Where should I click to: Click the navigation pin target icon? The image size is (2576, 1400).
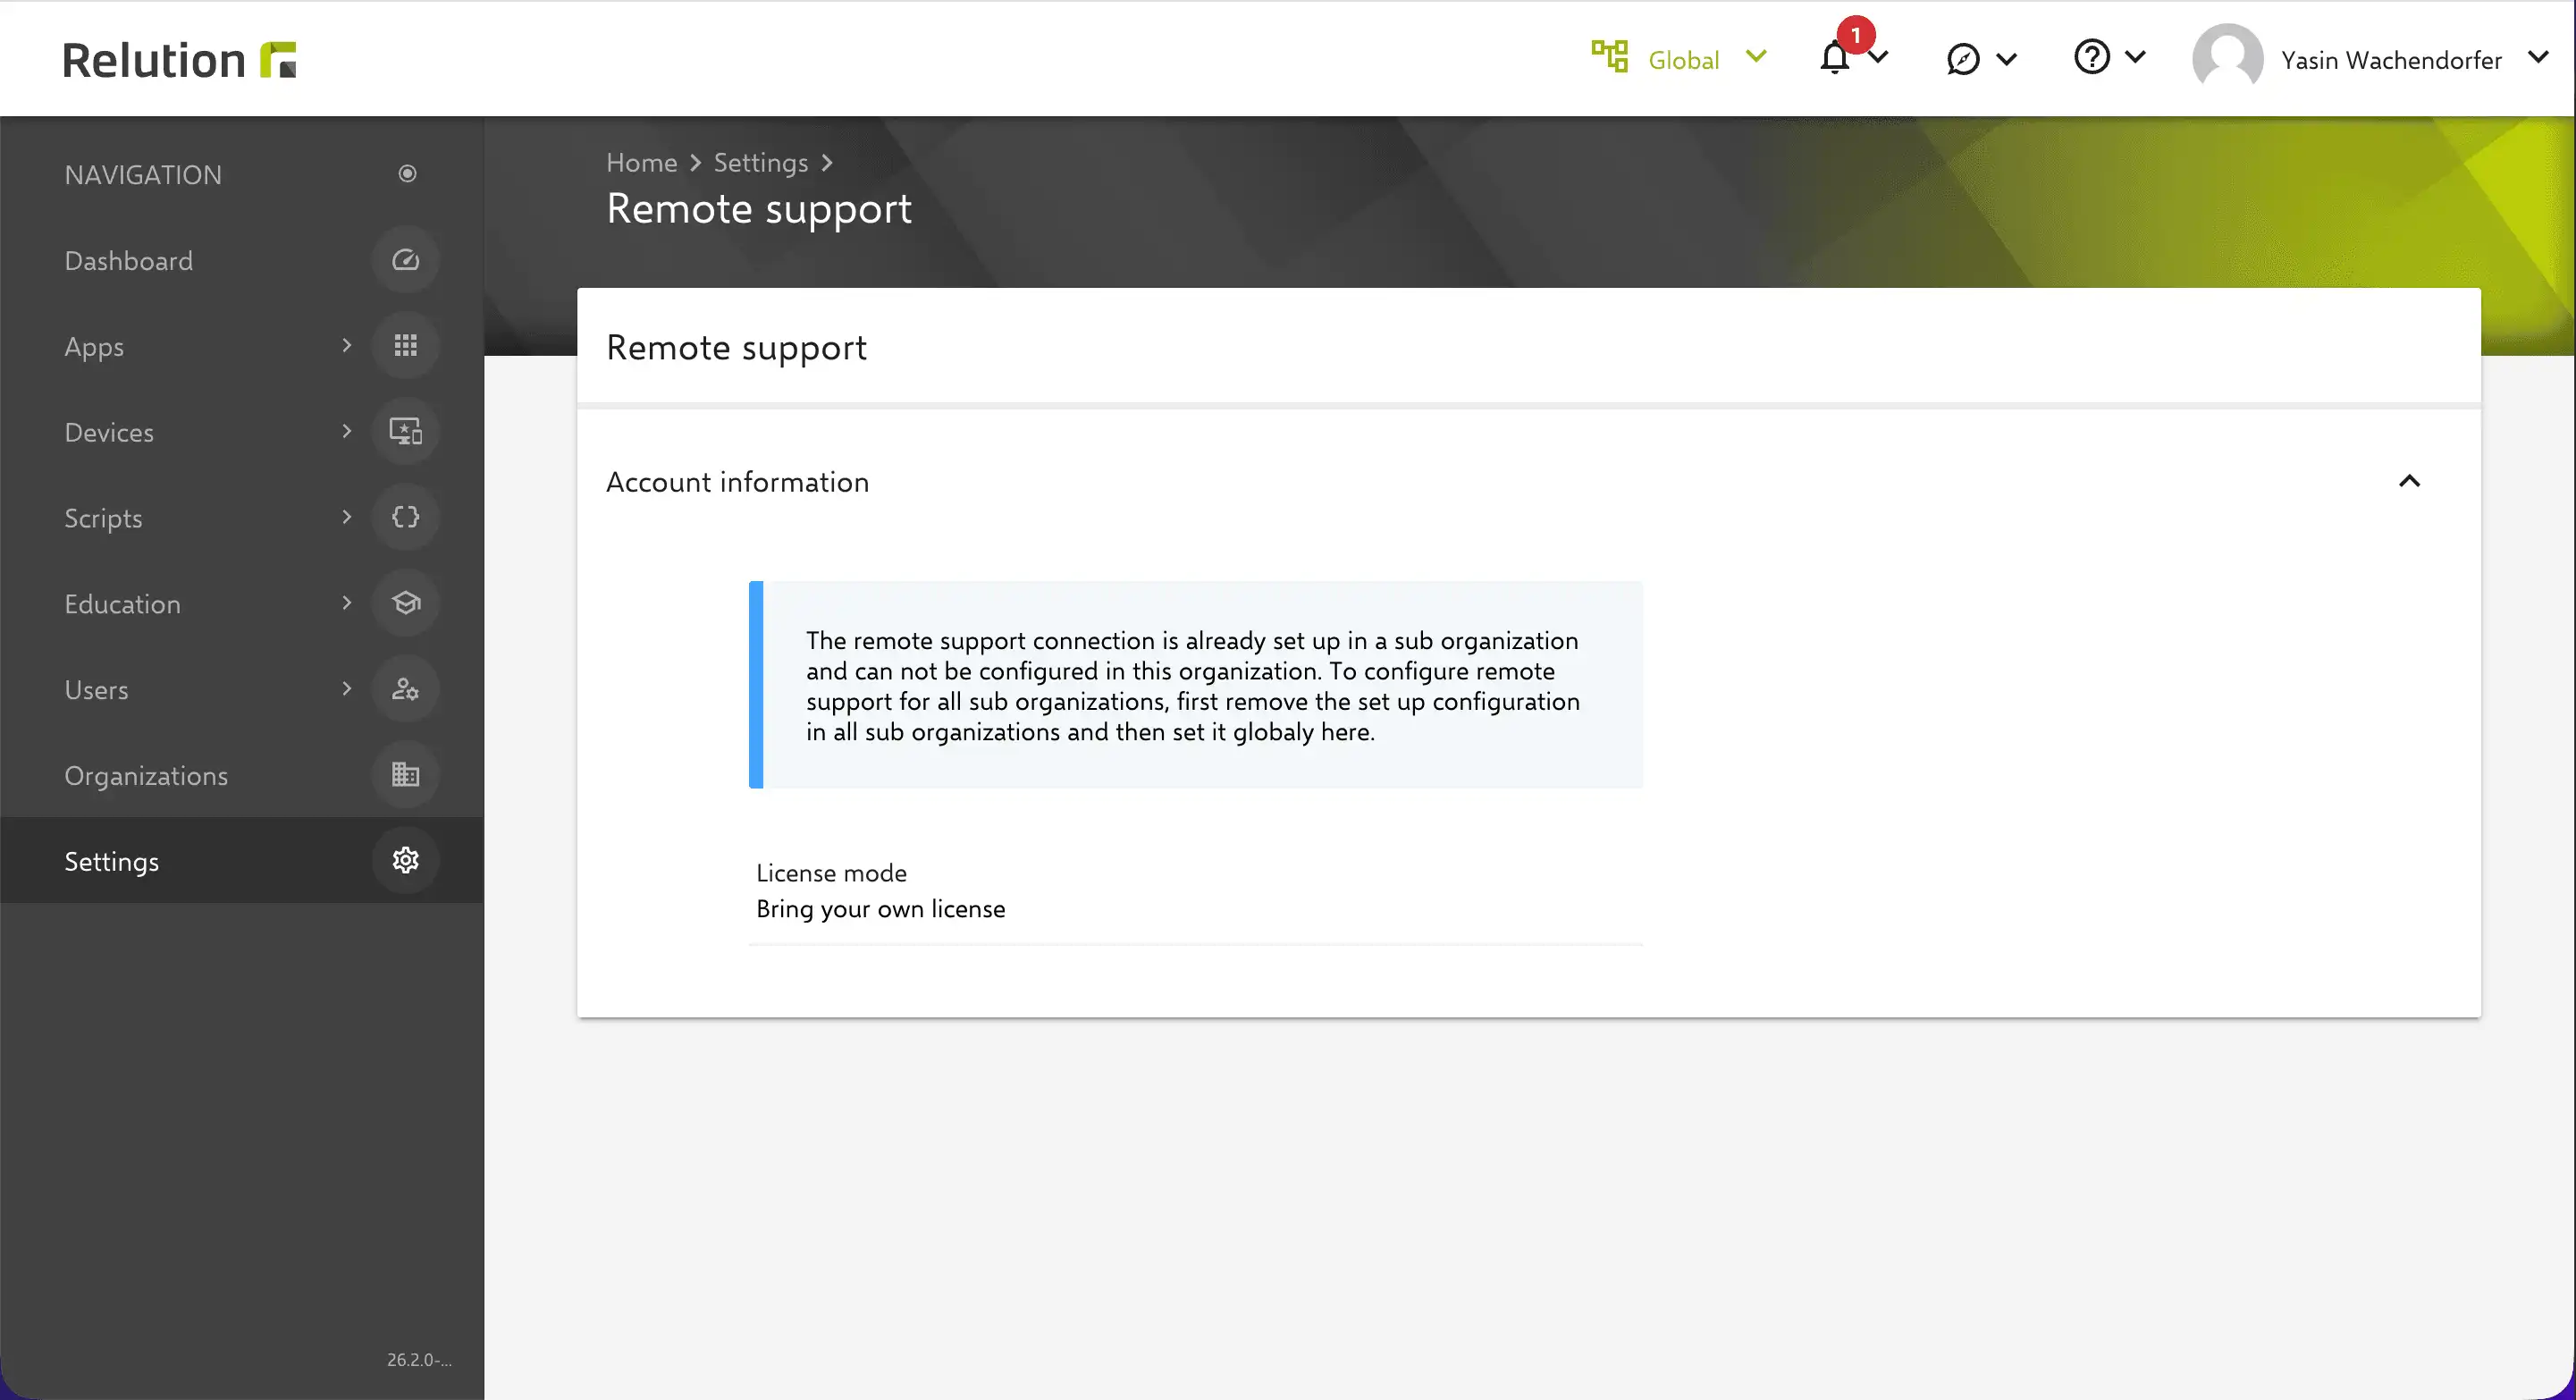407,173
